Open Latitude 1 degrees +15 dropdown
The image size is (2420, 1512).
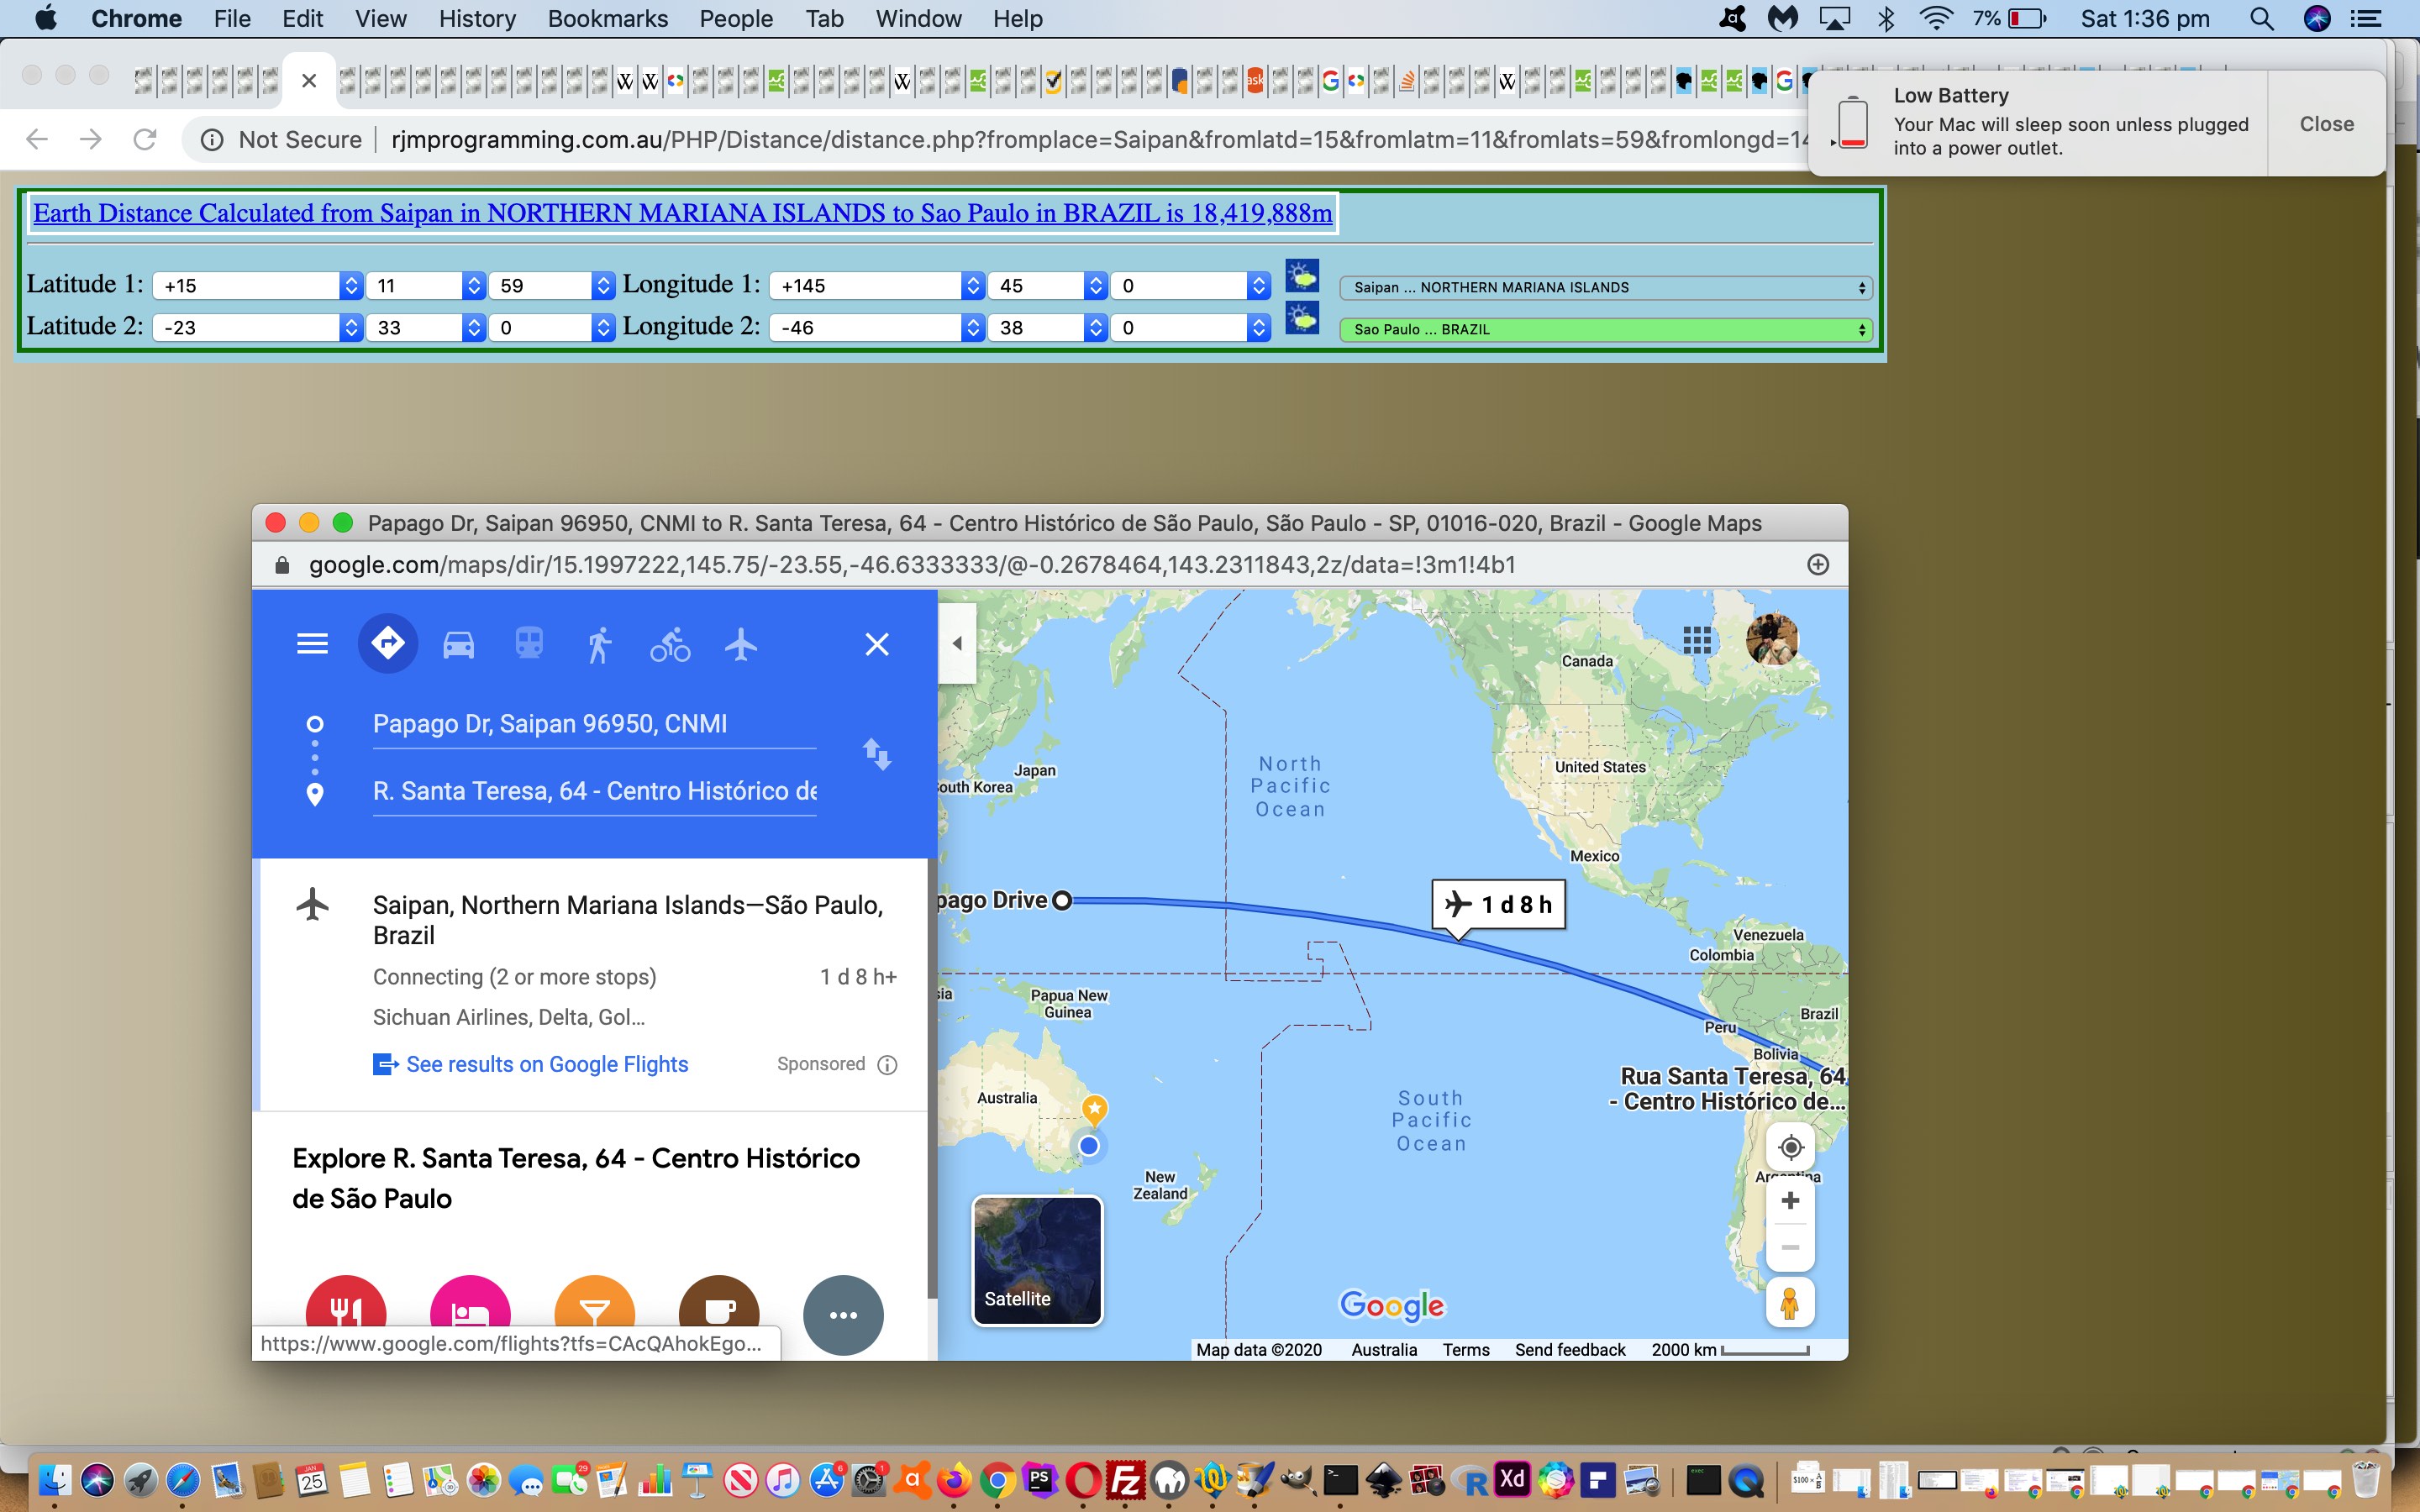tap(257, 286)
